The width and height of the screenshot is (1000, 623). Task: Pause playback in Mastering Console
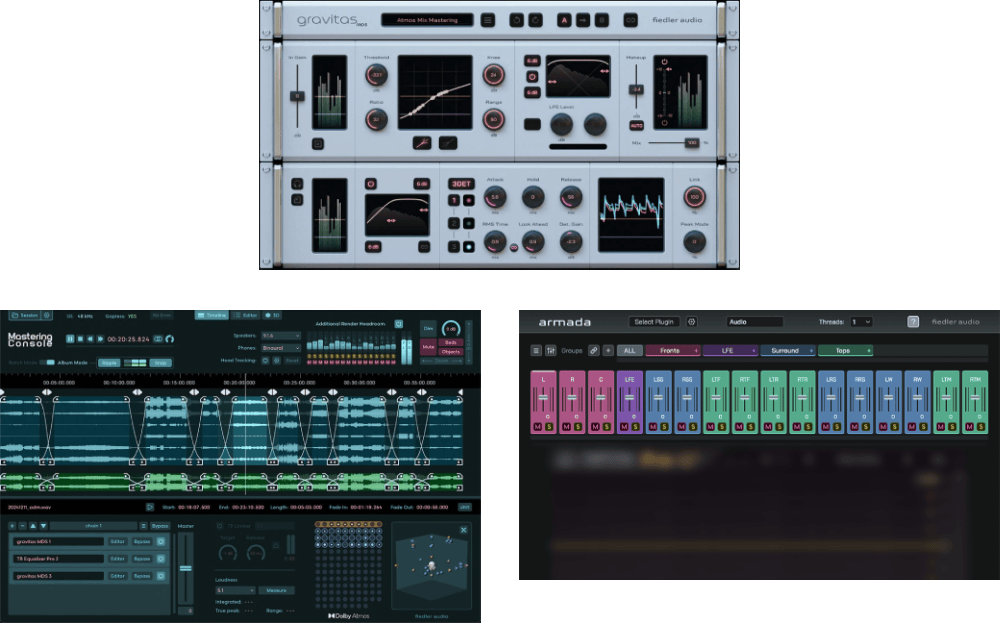(x=70, y=339)
